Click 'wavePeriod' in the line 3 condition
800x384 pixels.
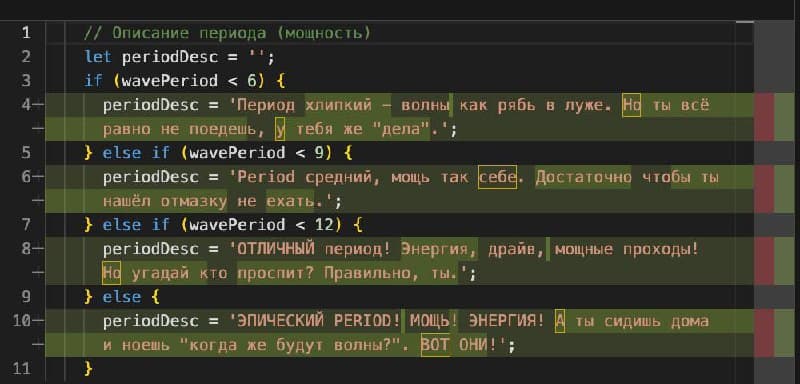pos(170,81)
